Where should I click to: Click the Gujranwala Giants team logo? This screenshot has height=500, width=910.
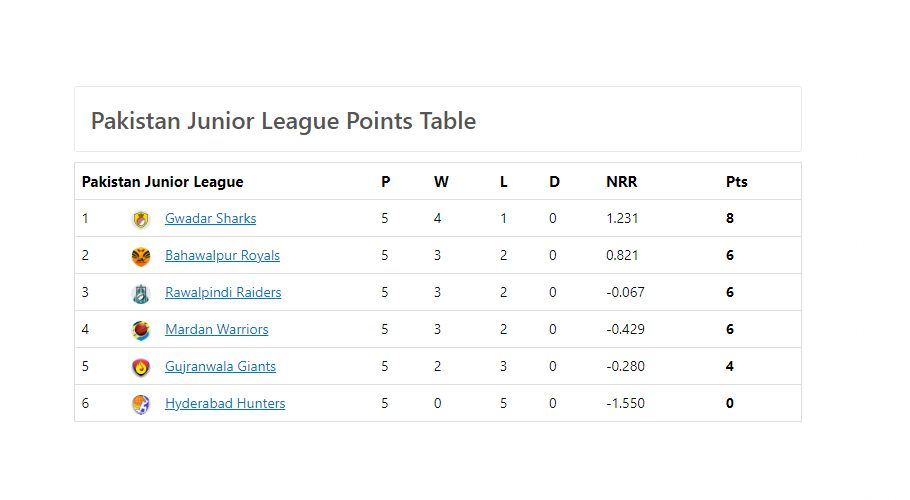pyautogui.click(x=140, y=367)
